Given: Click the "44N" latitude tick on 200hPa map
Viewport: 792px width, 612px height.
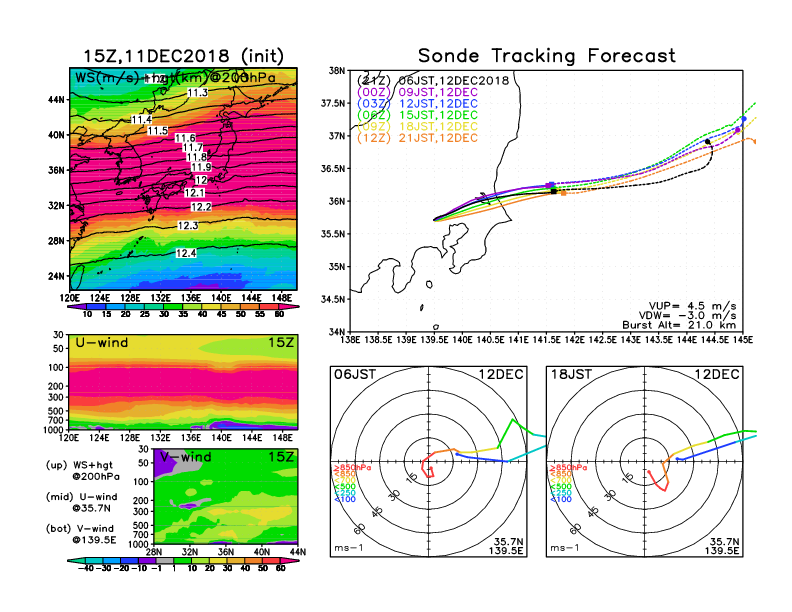Looking at the screenshot, I should click(x=56, y=100).
